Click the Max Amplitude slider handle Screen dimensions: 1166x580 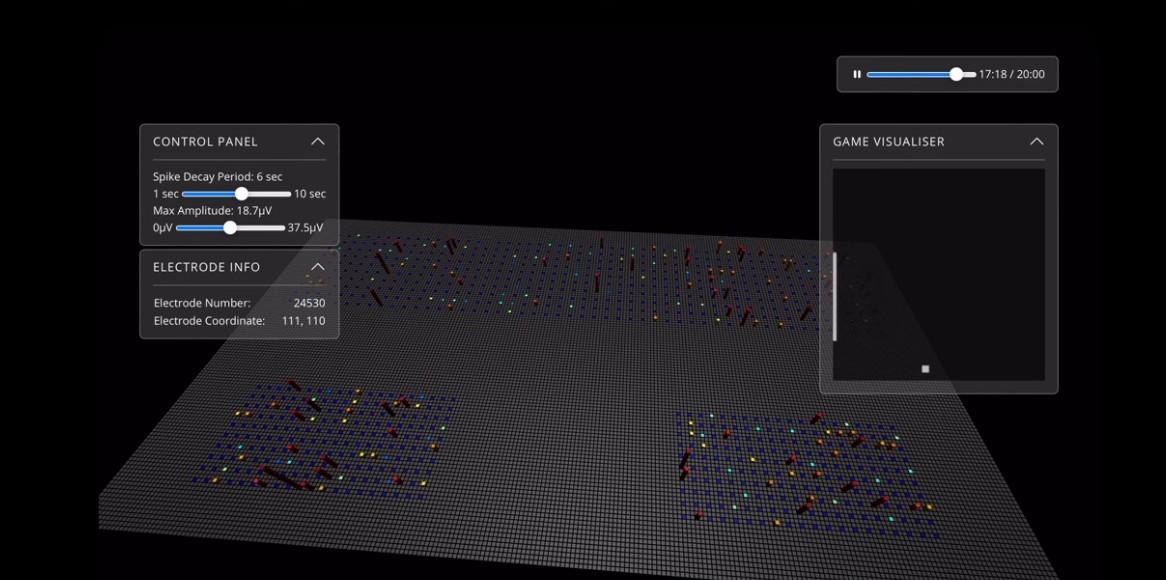[230, 228]
